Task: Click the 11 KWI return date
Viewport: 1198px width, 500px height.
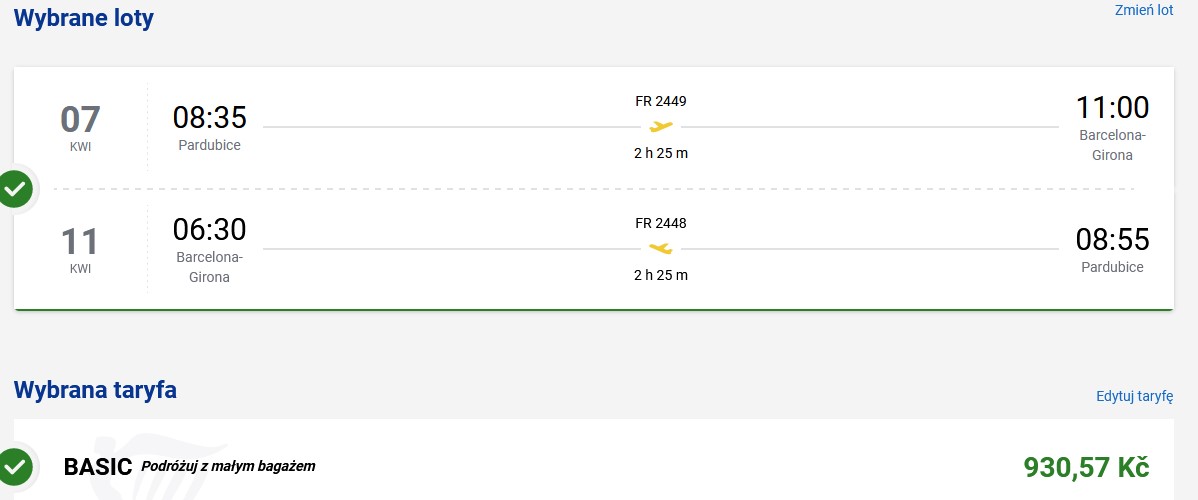Action: pyautogui.click(x=80, y=250)
